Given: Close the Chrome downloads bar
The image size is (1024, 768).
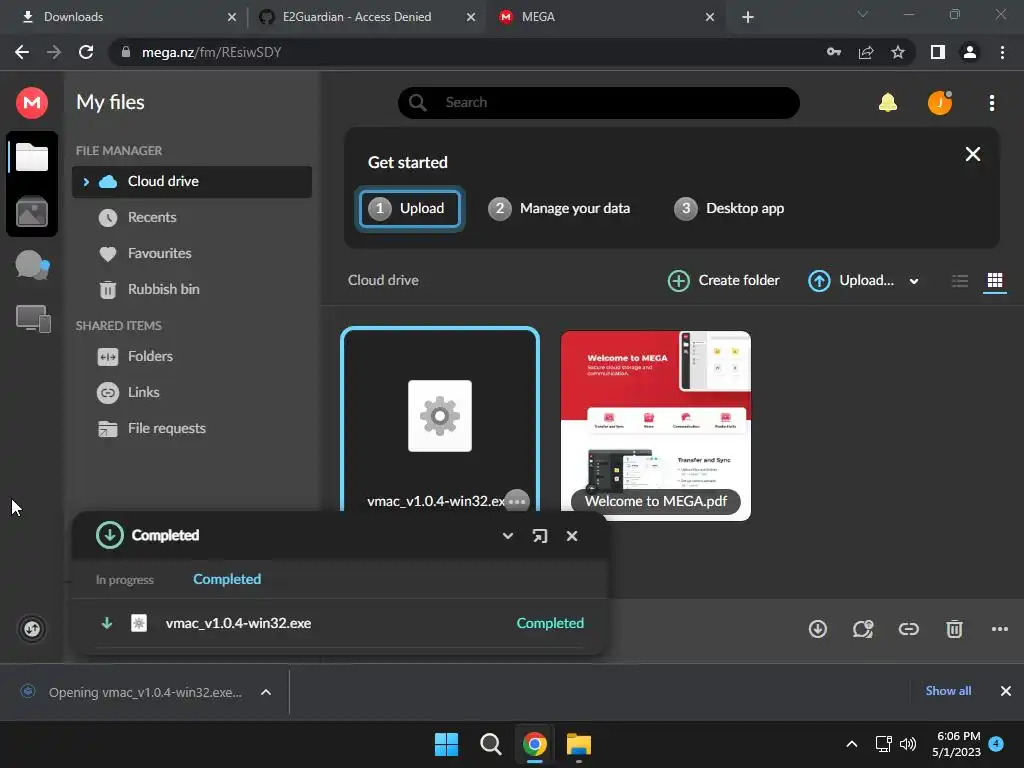Looking at the screenshot, I should [x=1006, y=691].
